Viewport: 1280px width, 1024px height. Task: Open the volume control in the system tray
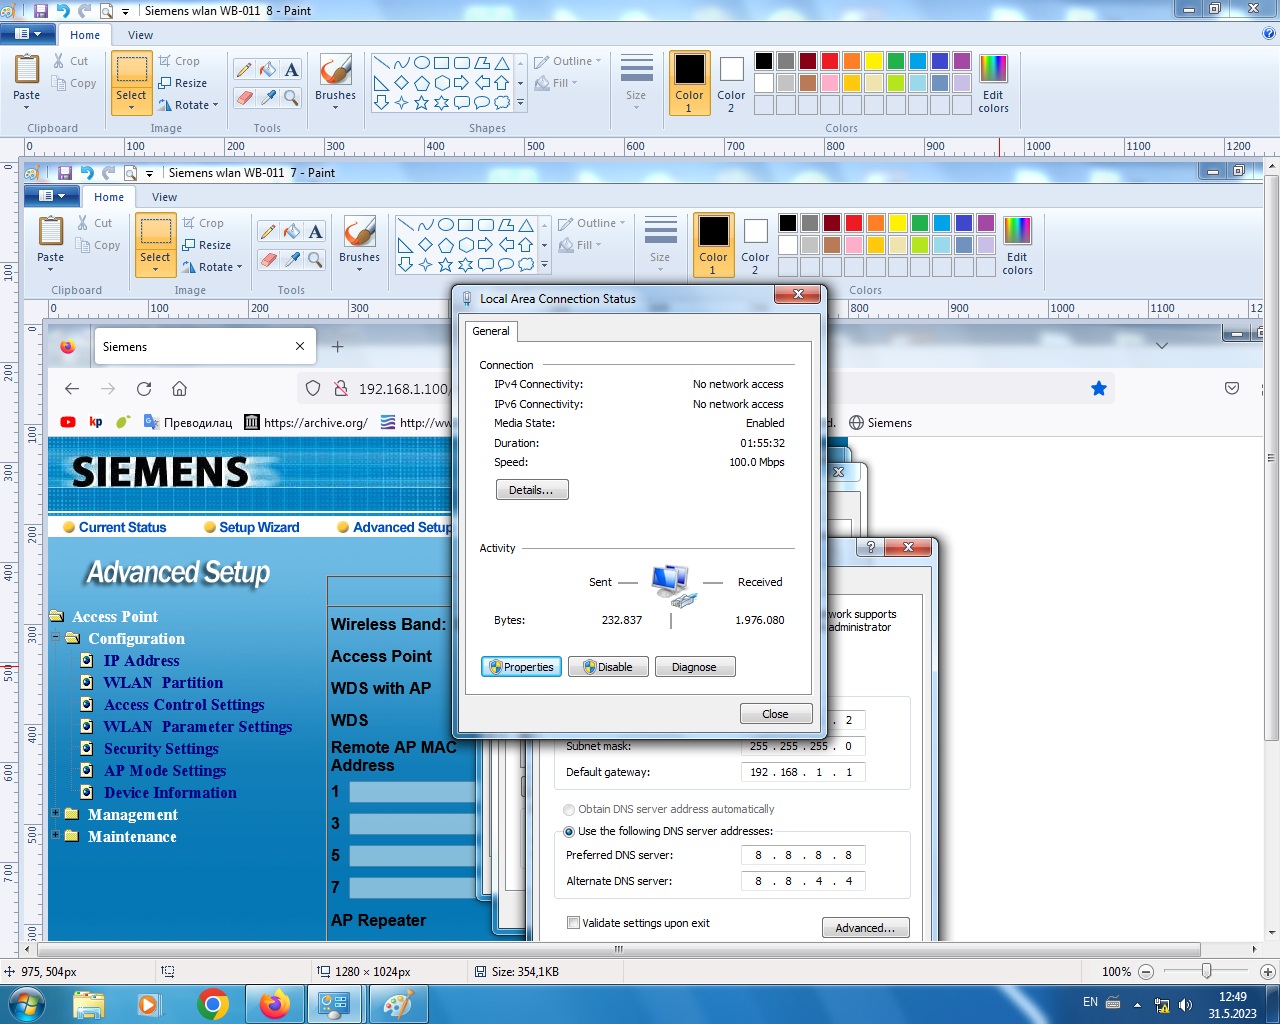[1186, 1005]
